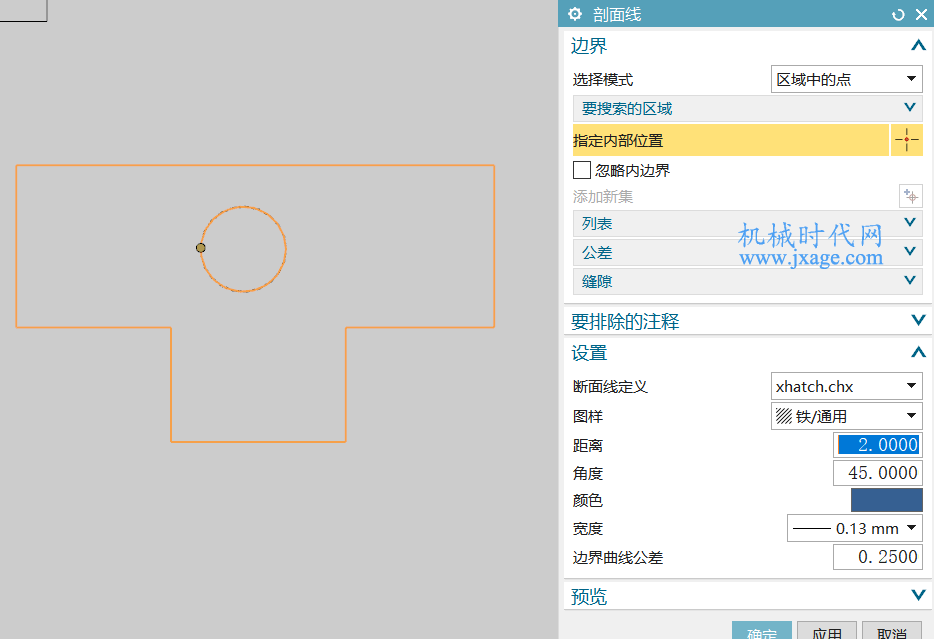The image size is (934, 639).
Task: Click the 选择模式 label
Action: click(603, 80)
